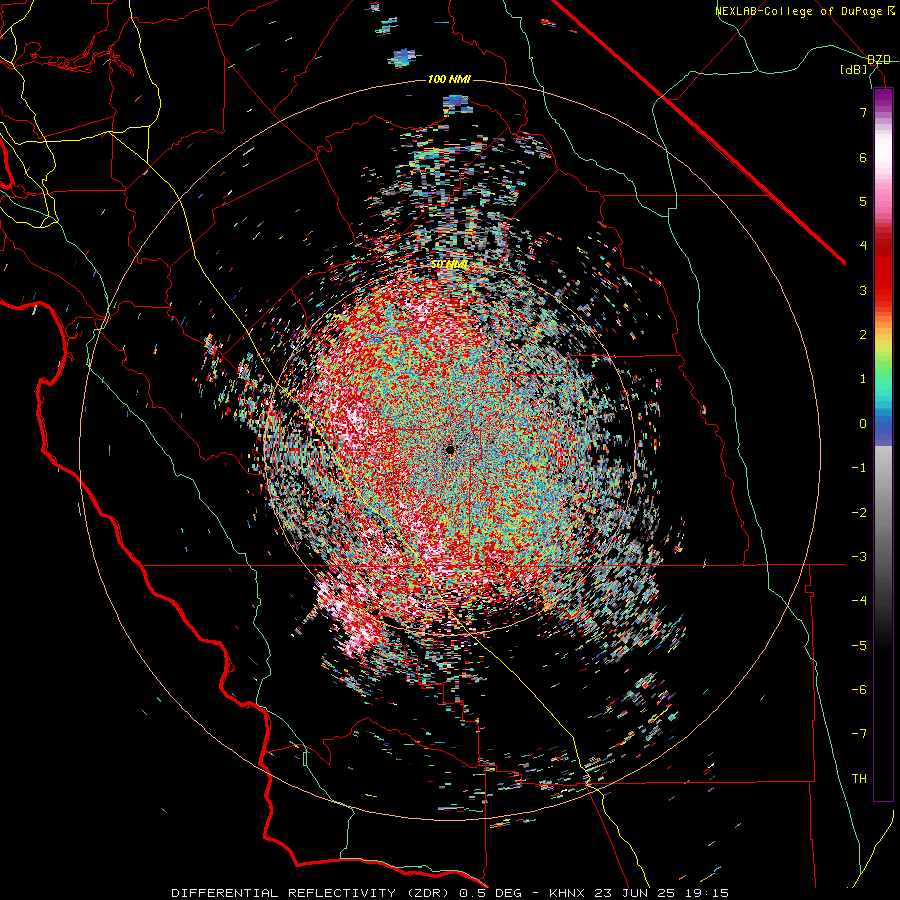
Task: Click the BZD label above the color scale
Action: tap(879, 60)
